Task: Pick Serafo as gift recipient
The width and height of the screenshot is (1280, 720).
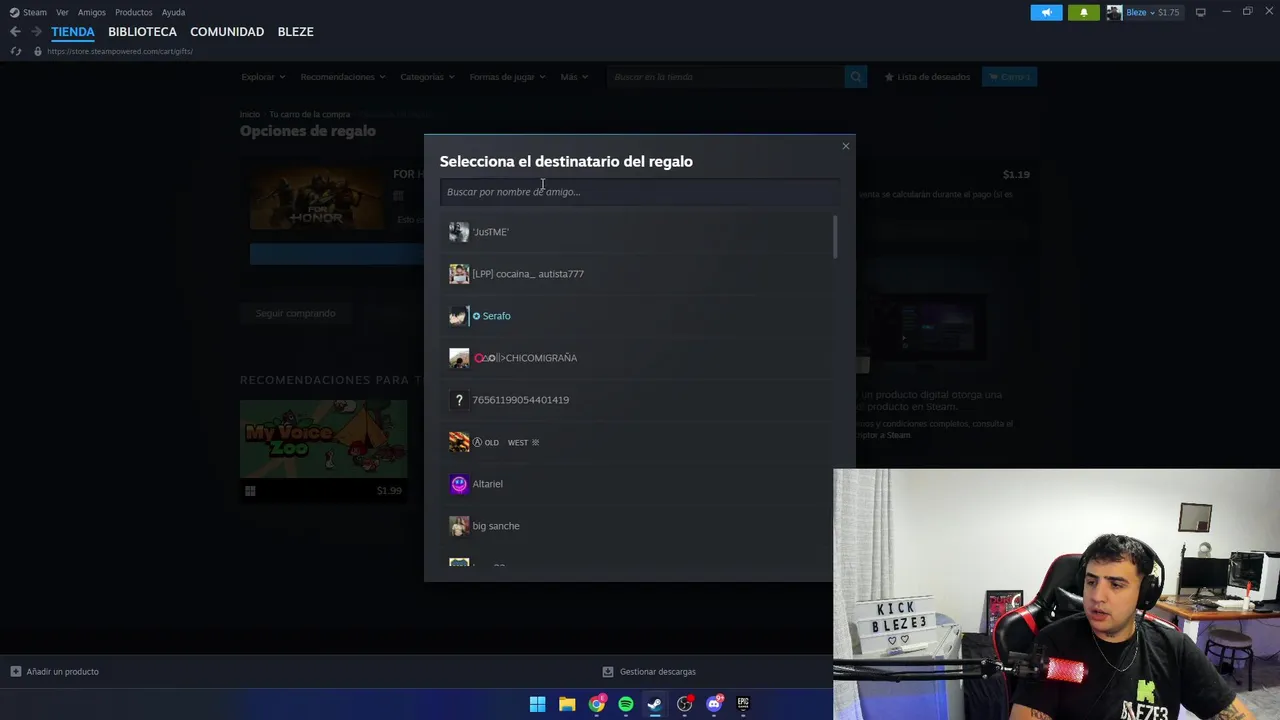Action: click(636, 316)
